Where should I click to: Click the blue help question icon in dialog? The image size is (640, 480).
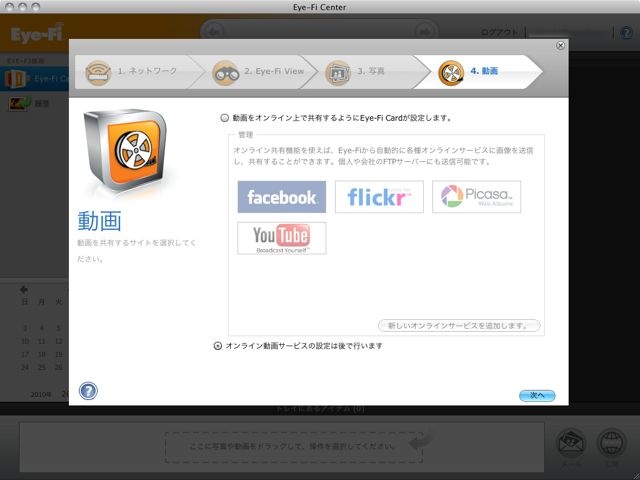tap(88, 391)
